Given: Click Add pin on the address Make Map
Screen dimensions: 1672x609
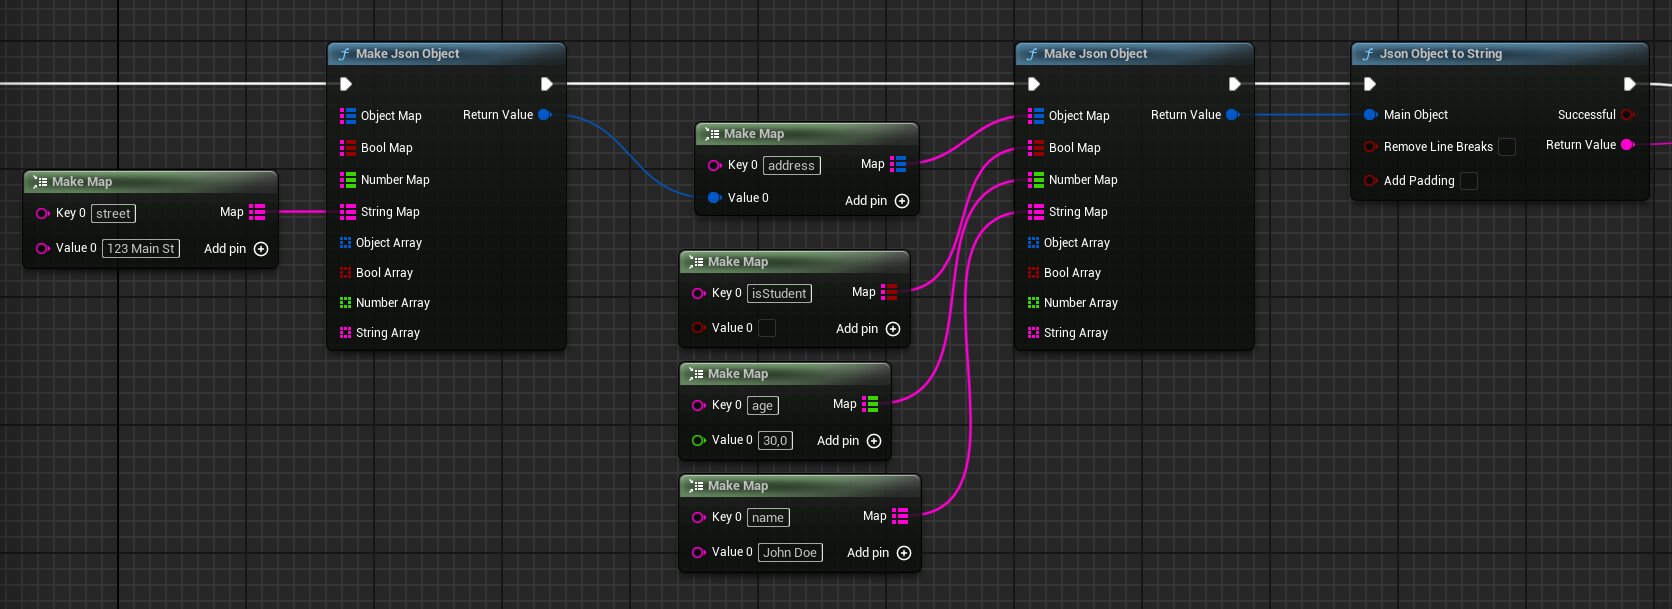Looking at the screenshot, I should (877, 201).
